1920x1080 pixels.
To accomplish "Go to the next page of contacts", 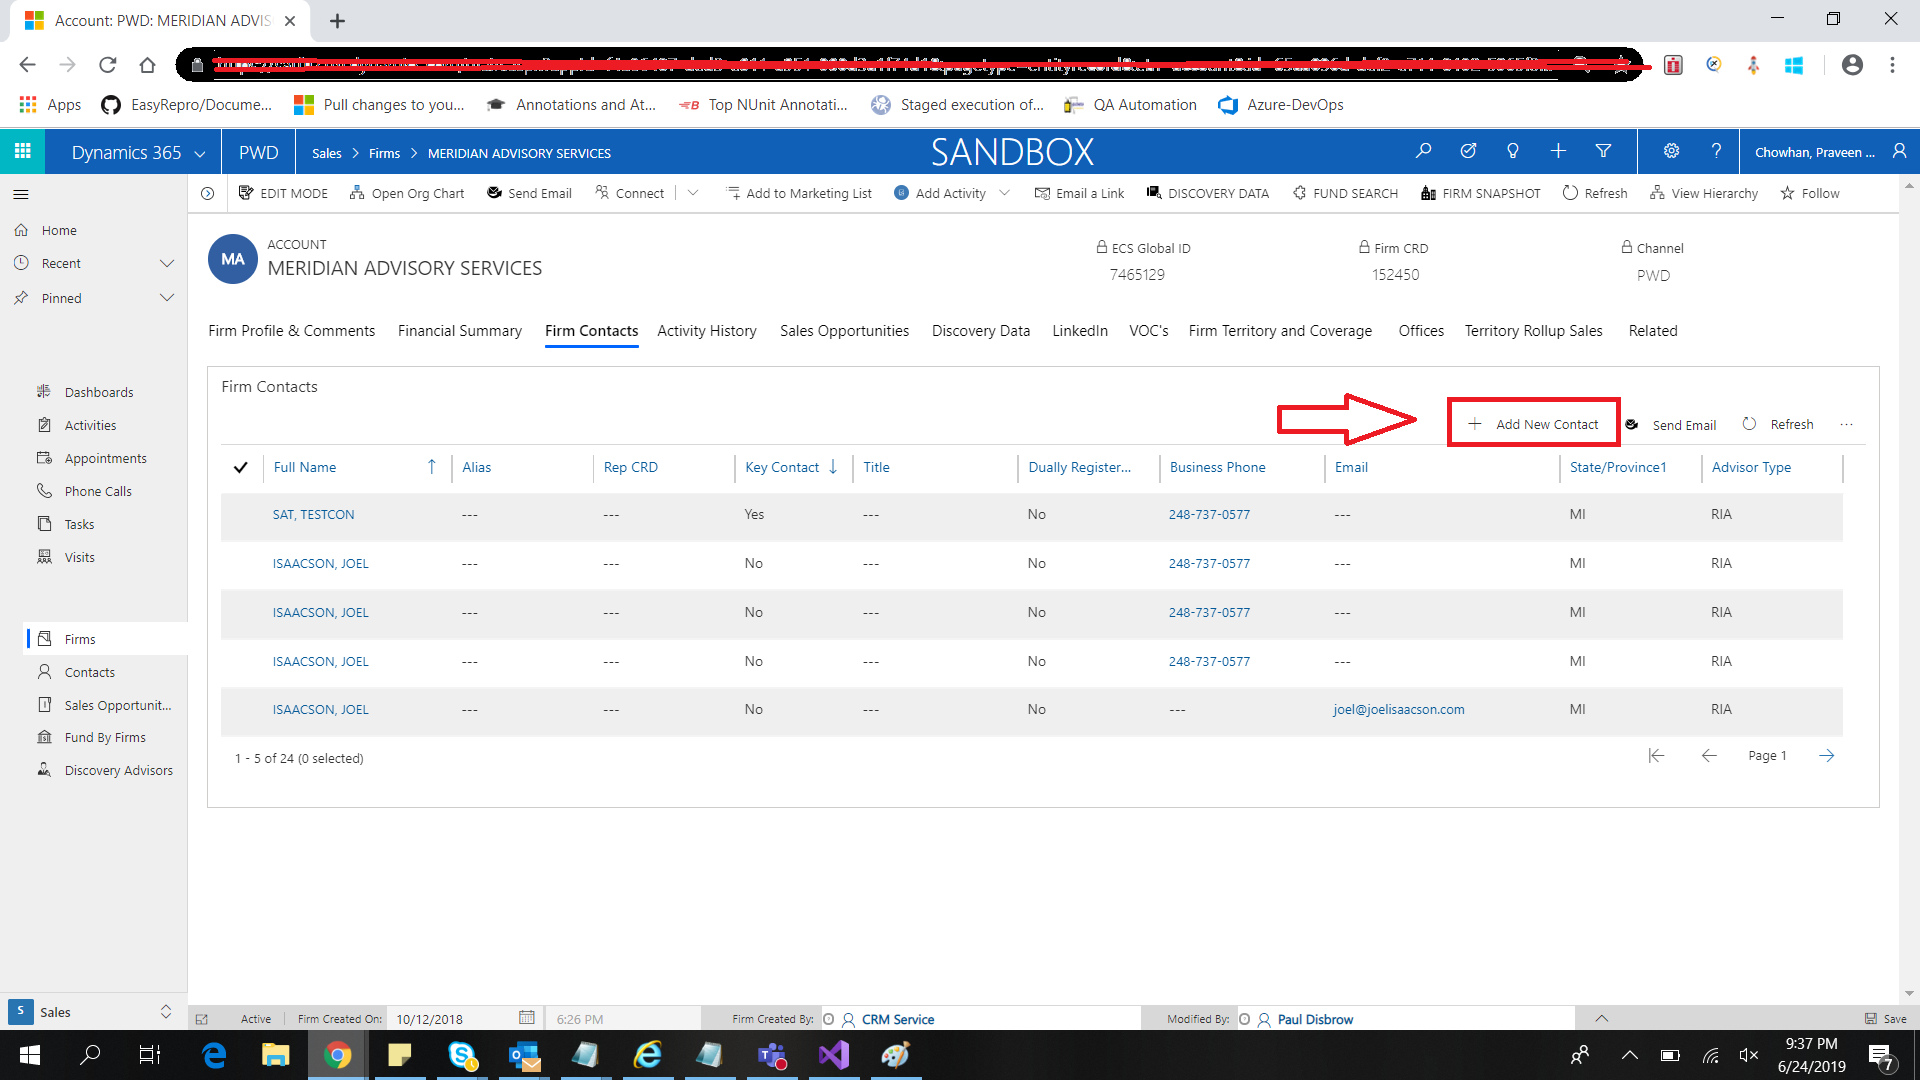I will pyautogui.click(x=1827, y=756).
